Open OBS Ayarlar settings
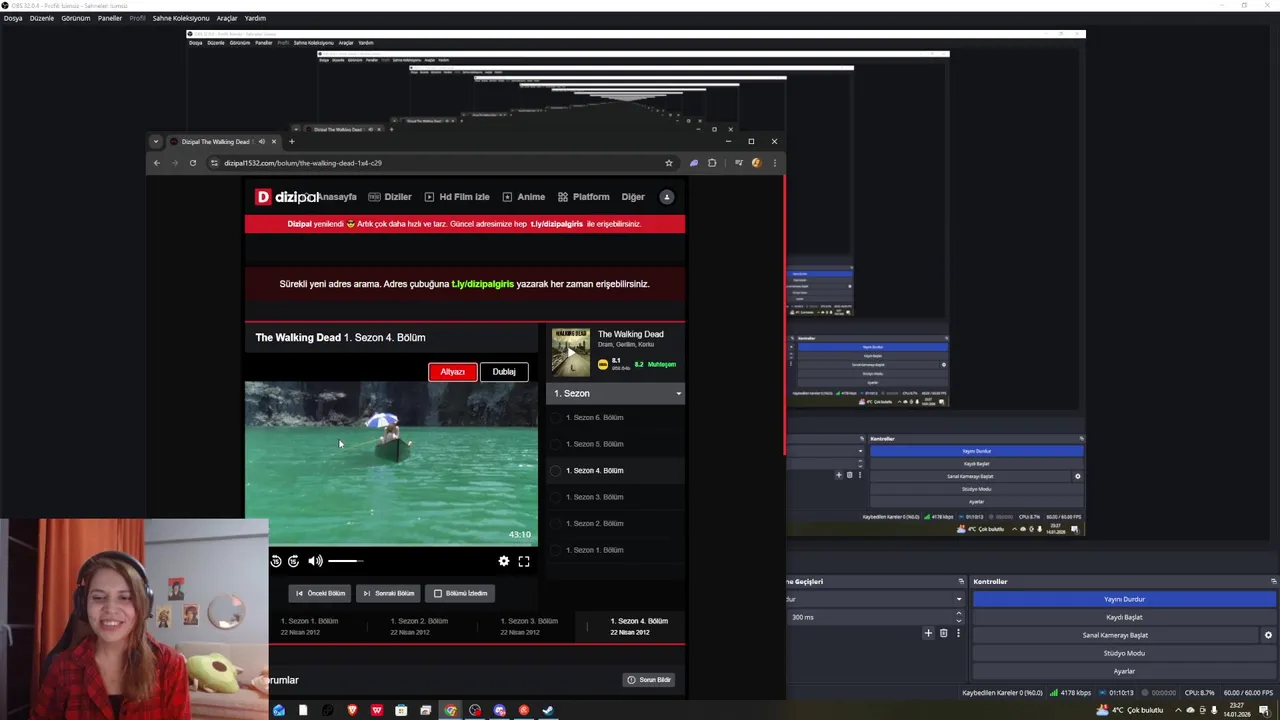The image size is (1280, 720). coord(1124,671)
